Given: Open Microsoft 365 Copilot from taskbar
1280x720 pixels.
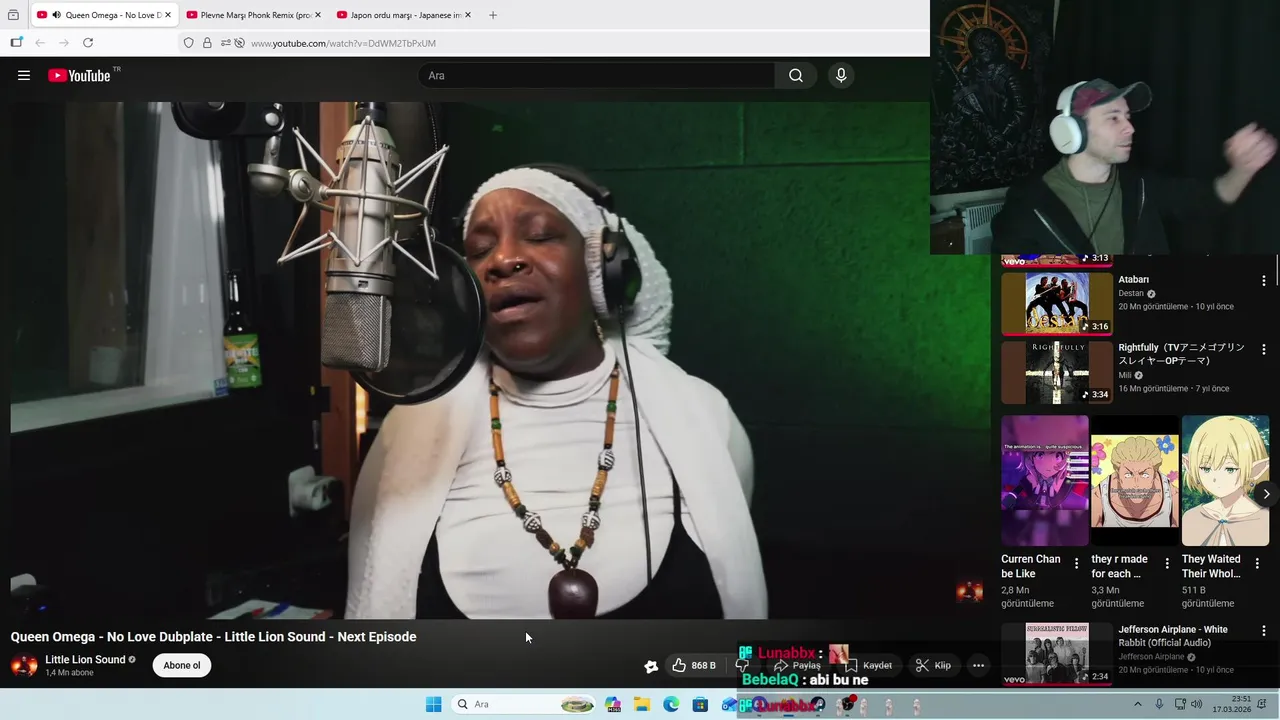Looking at the screenshot, I should 613,704.
